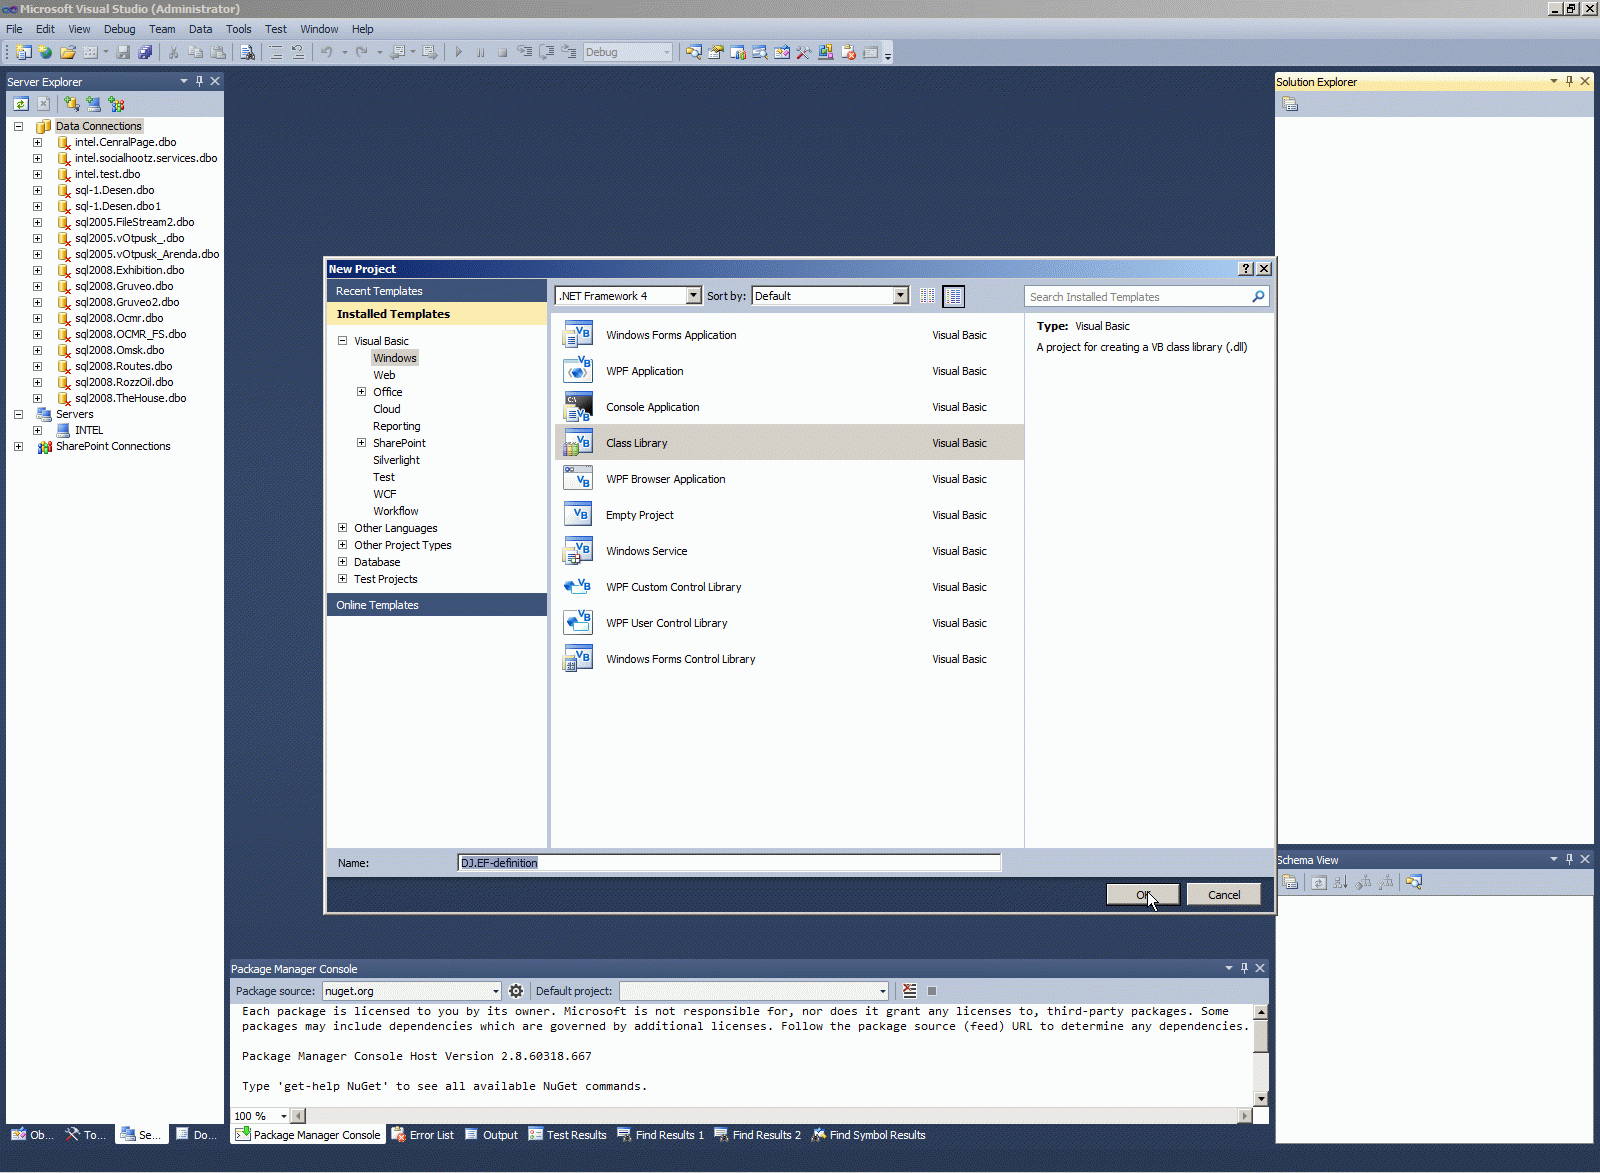Image resolution: width=1600 pixels, height=1173 pixels.
Task: Click Properties icon in Solution Explorer toolbar
Action: pos(1291,104)
